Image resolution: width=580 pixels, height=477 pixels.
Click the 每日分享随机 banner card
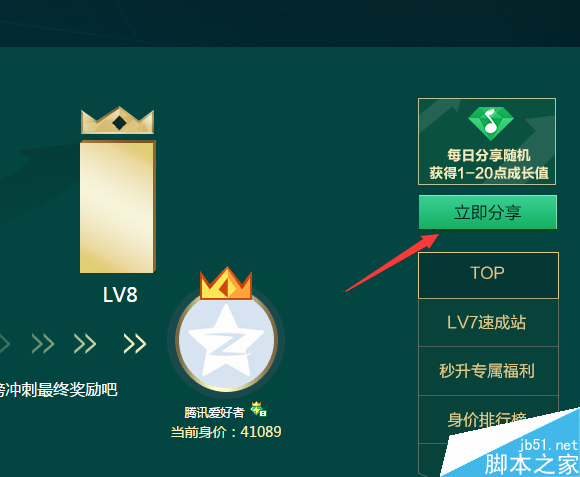pyautogui.click(x=487, y=141)
